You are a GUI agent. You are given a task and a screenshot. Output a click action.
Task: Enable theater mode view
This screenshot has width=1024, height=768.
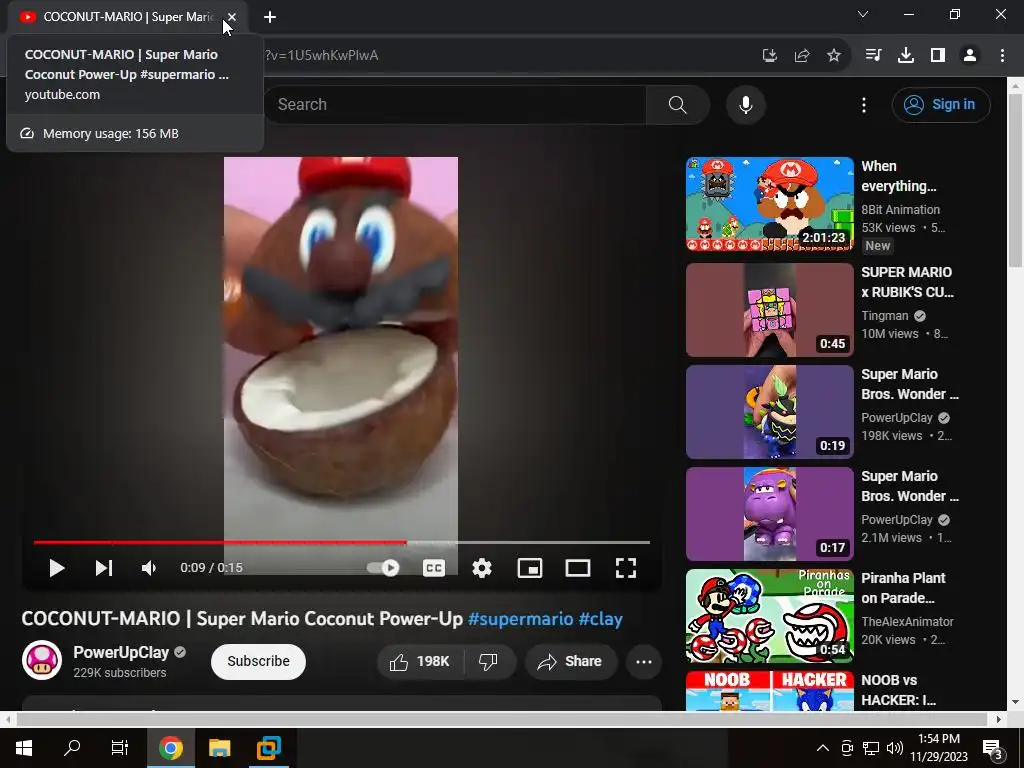point(578,568)
